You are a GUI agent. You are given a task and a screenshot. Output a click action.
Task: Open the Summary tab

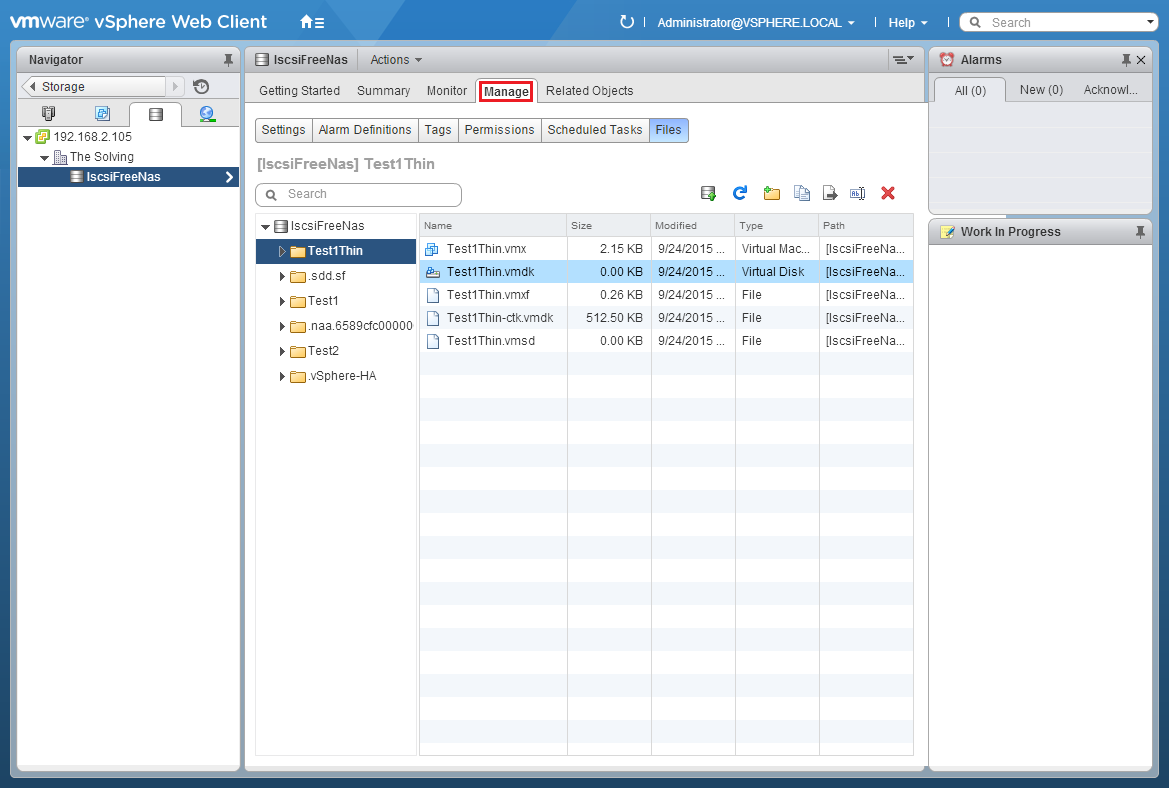(383, 91)
